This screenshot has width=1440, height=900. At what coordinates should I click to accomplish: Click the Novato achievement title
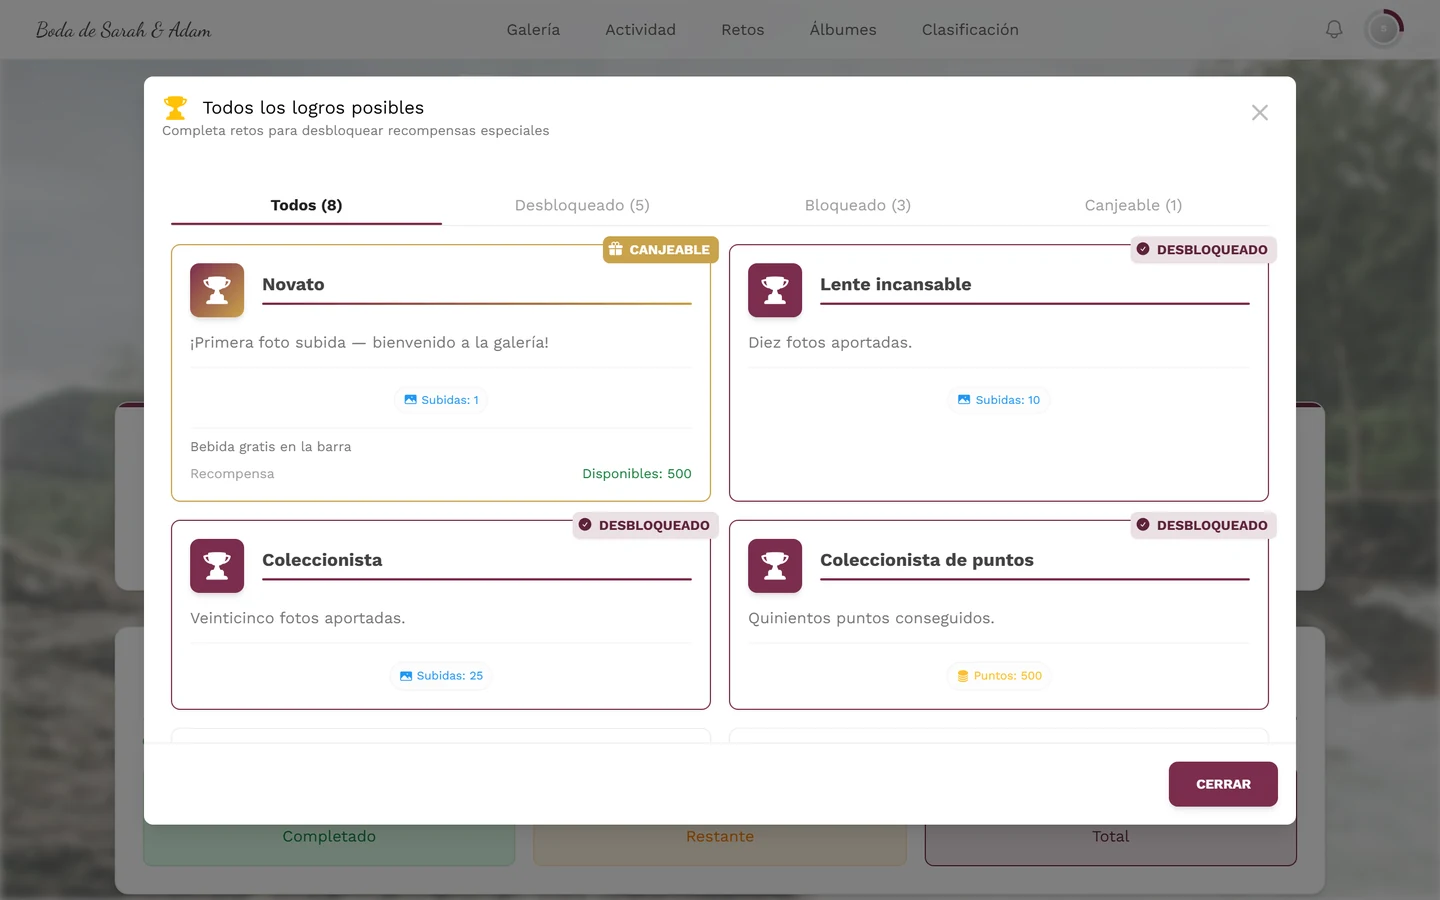pyautogui.click(x=293, y=284)
